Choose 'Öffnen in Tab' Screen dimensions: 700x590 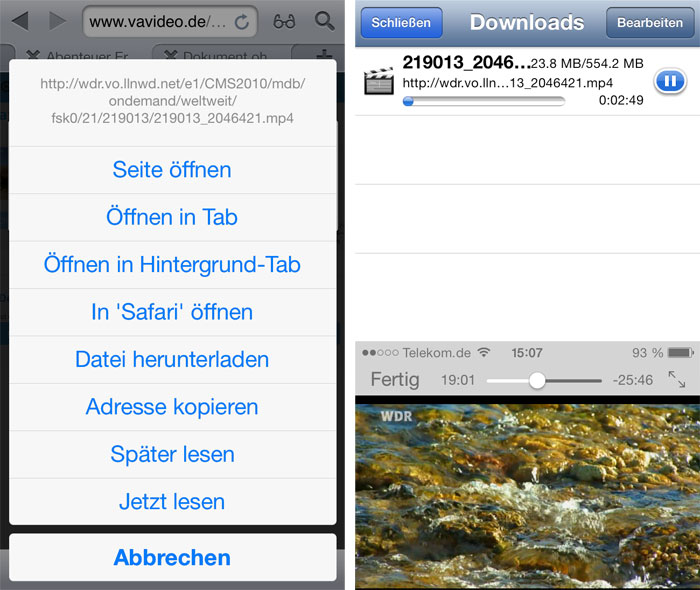pos(172,217)
